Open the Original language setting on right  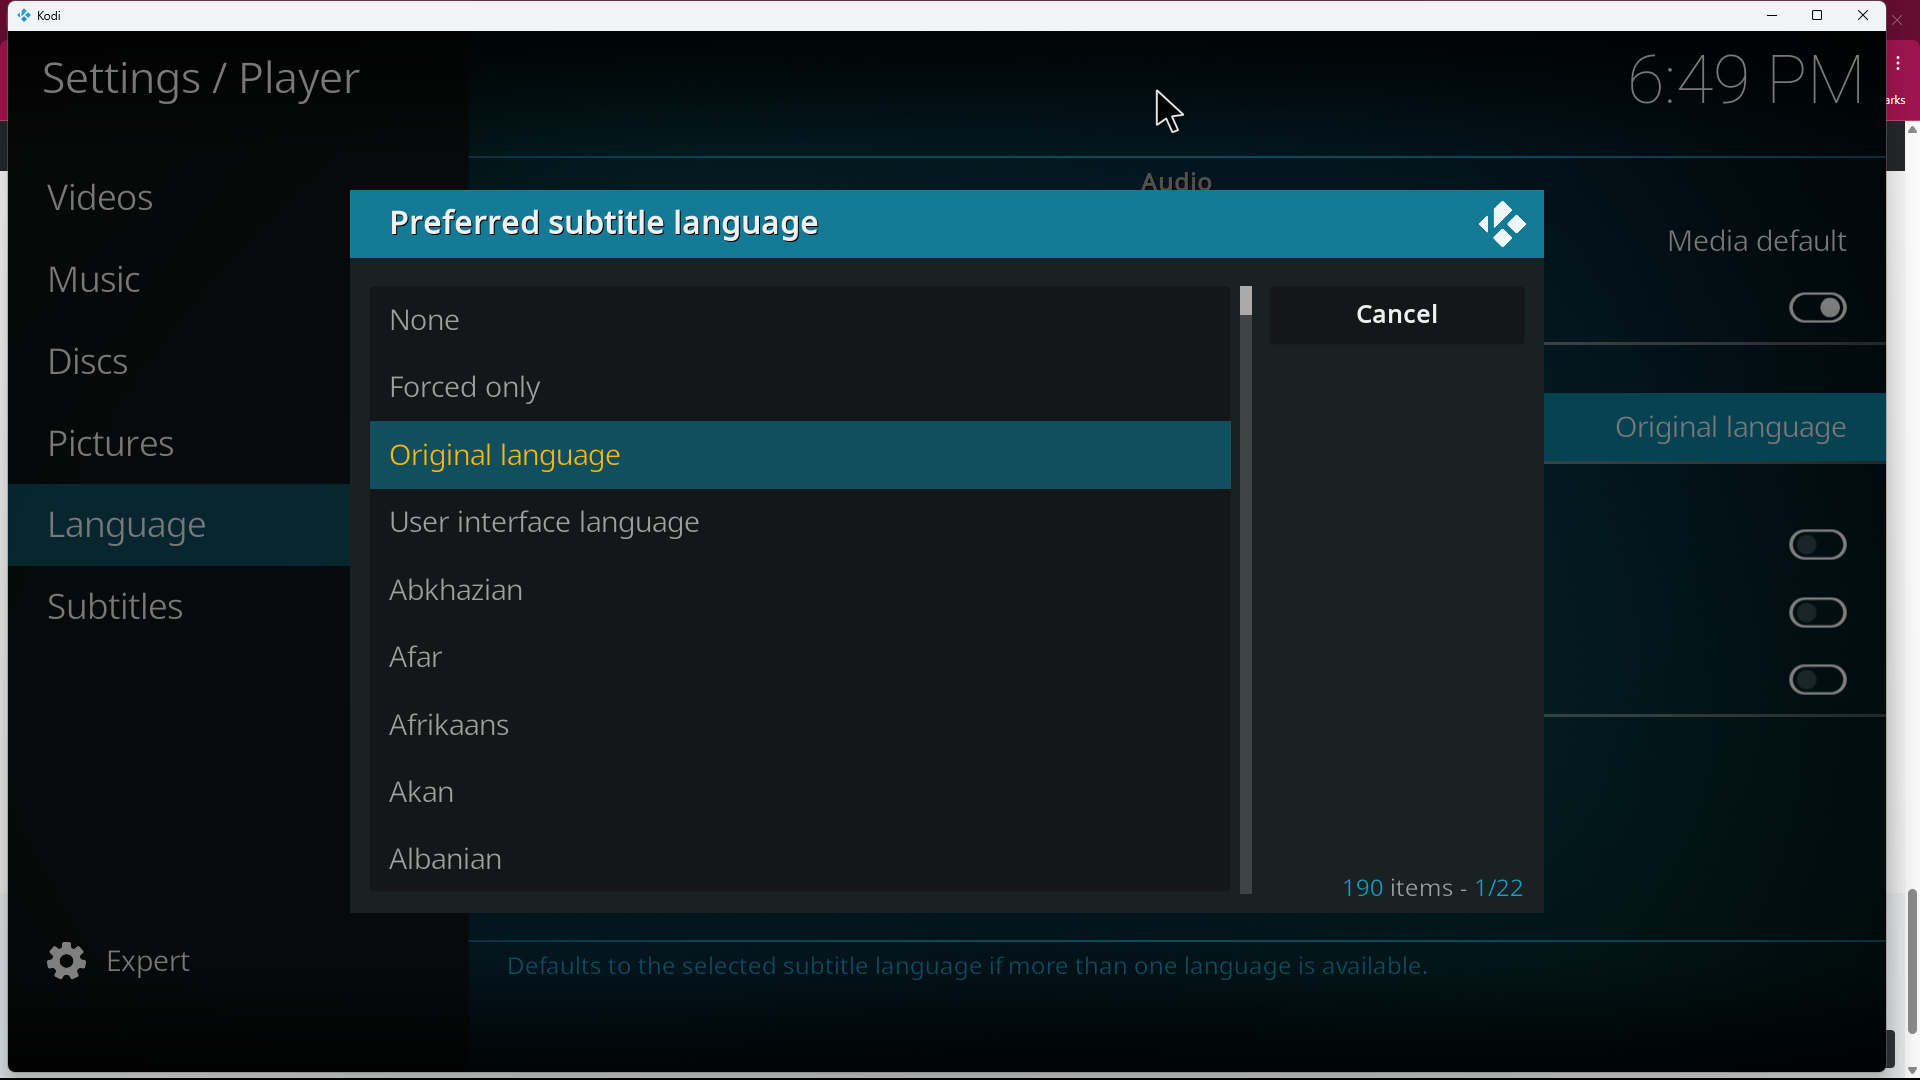(1730, 428)
